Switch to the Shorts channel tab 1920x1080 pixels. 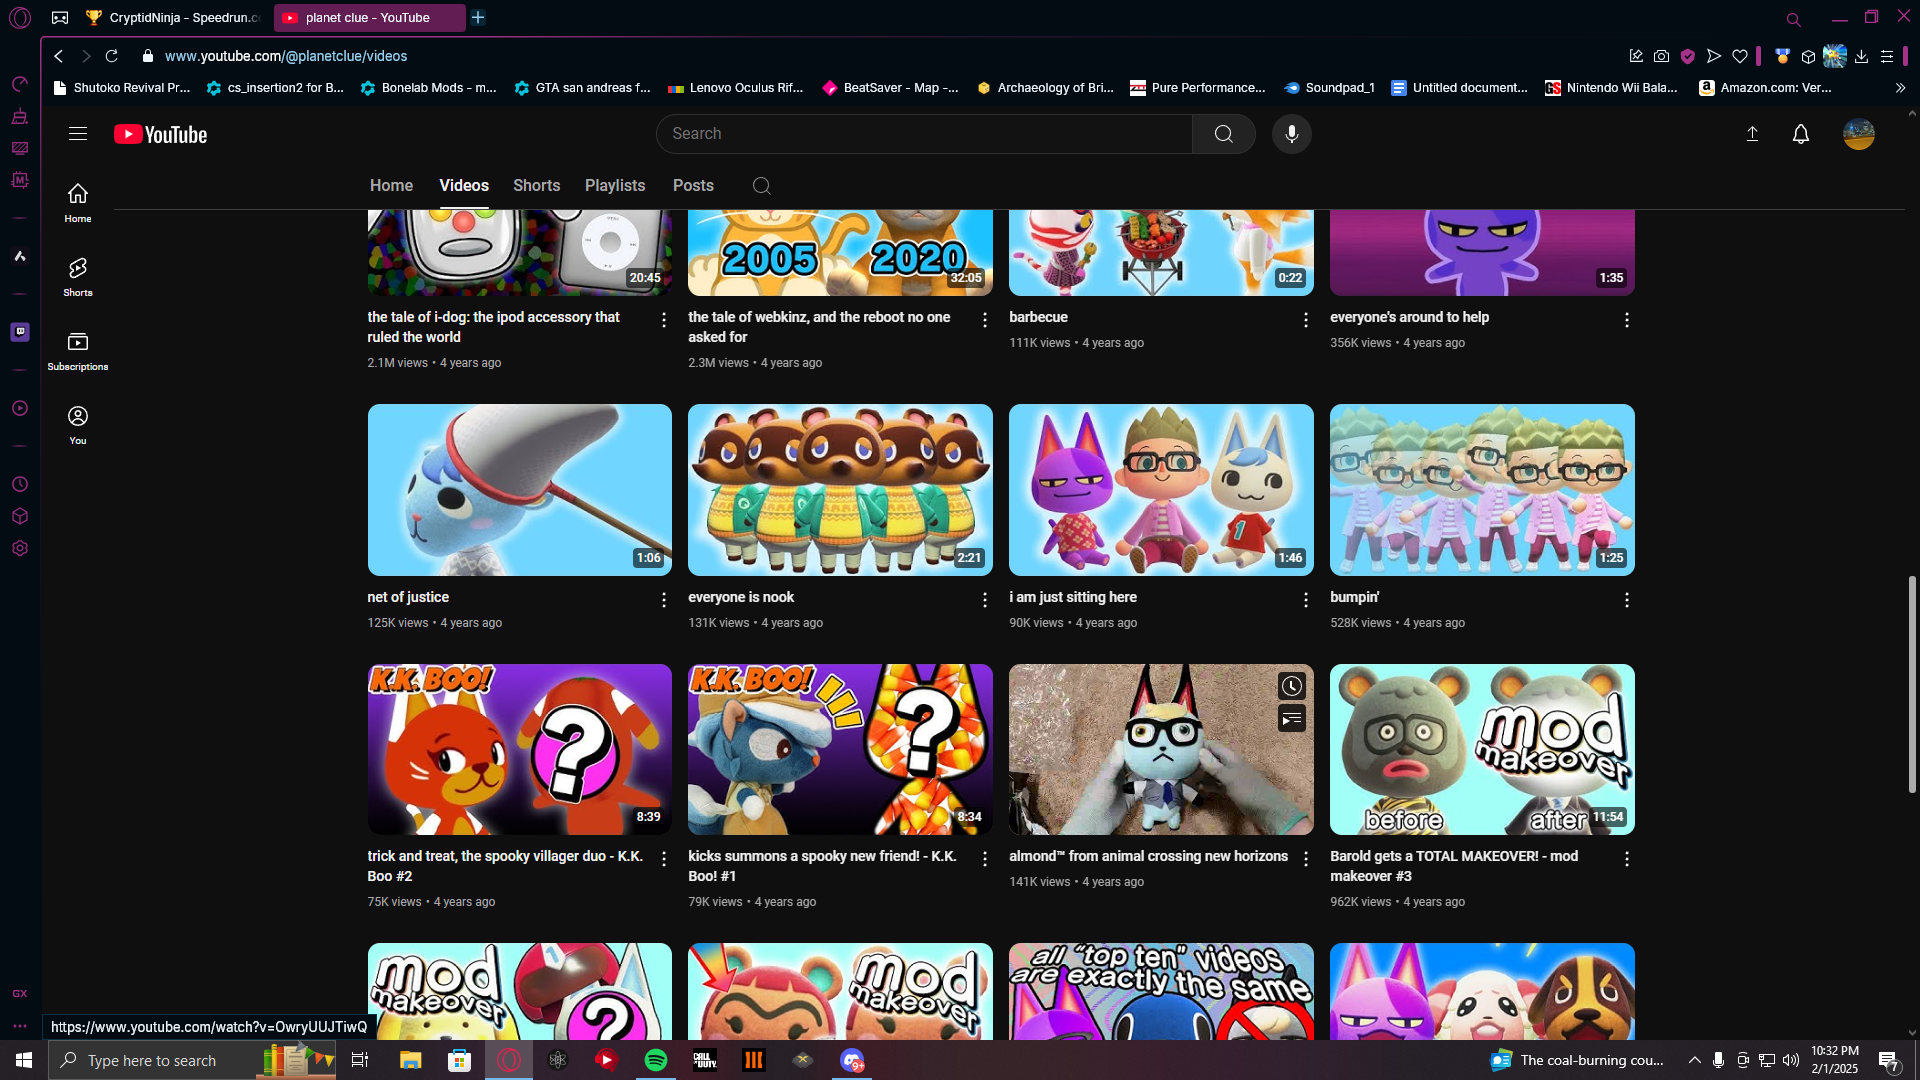pos(536,186)
